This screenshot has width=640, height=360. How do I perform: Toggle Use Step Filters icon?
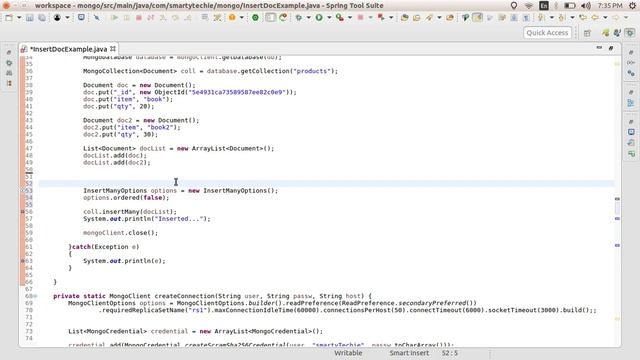[217, 18]
